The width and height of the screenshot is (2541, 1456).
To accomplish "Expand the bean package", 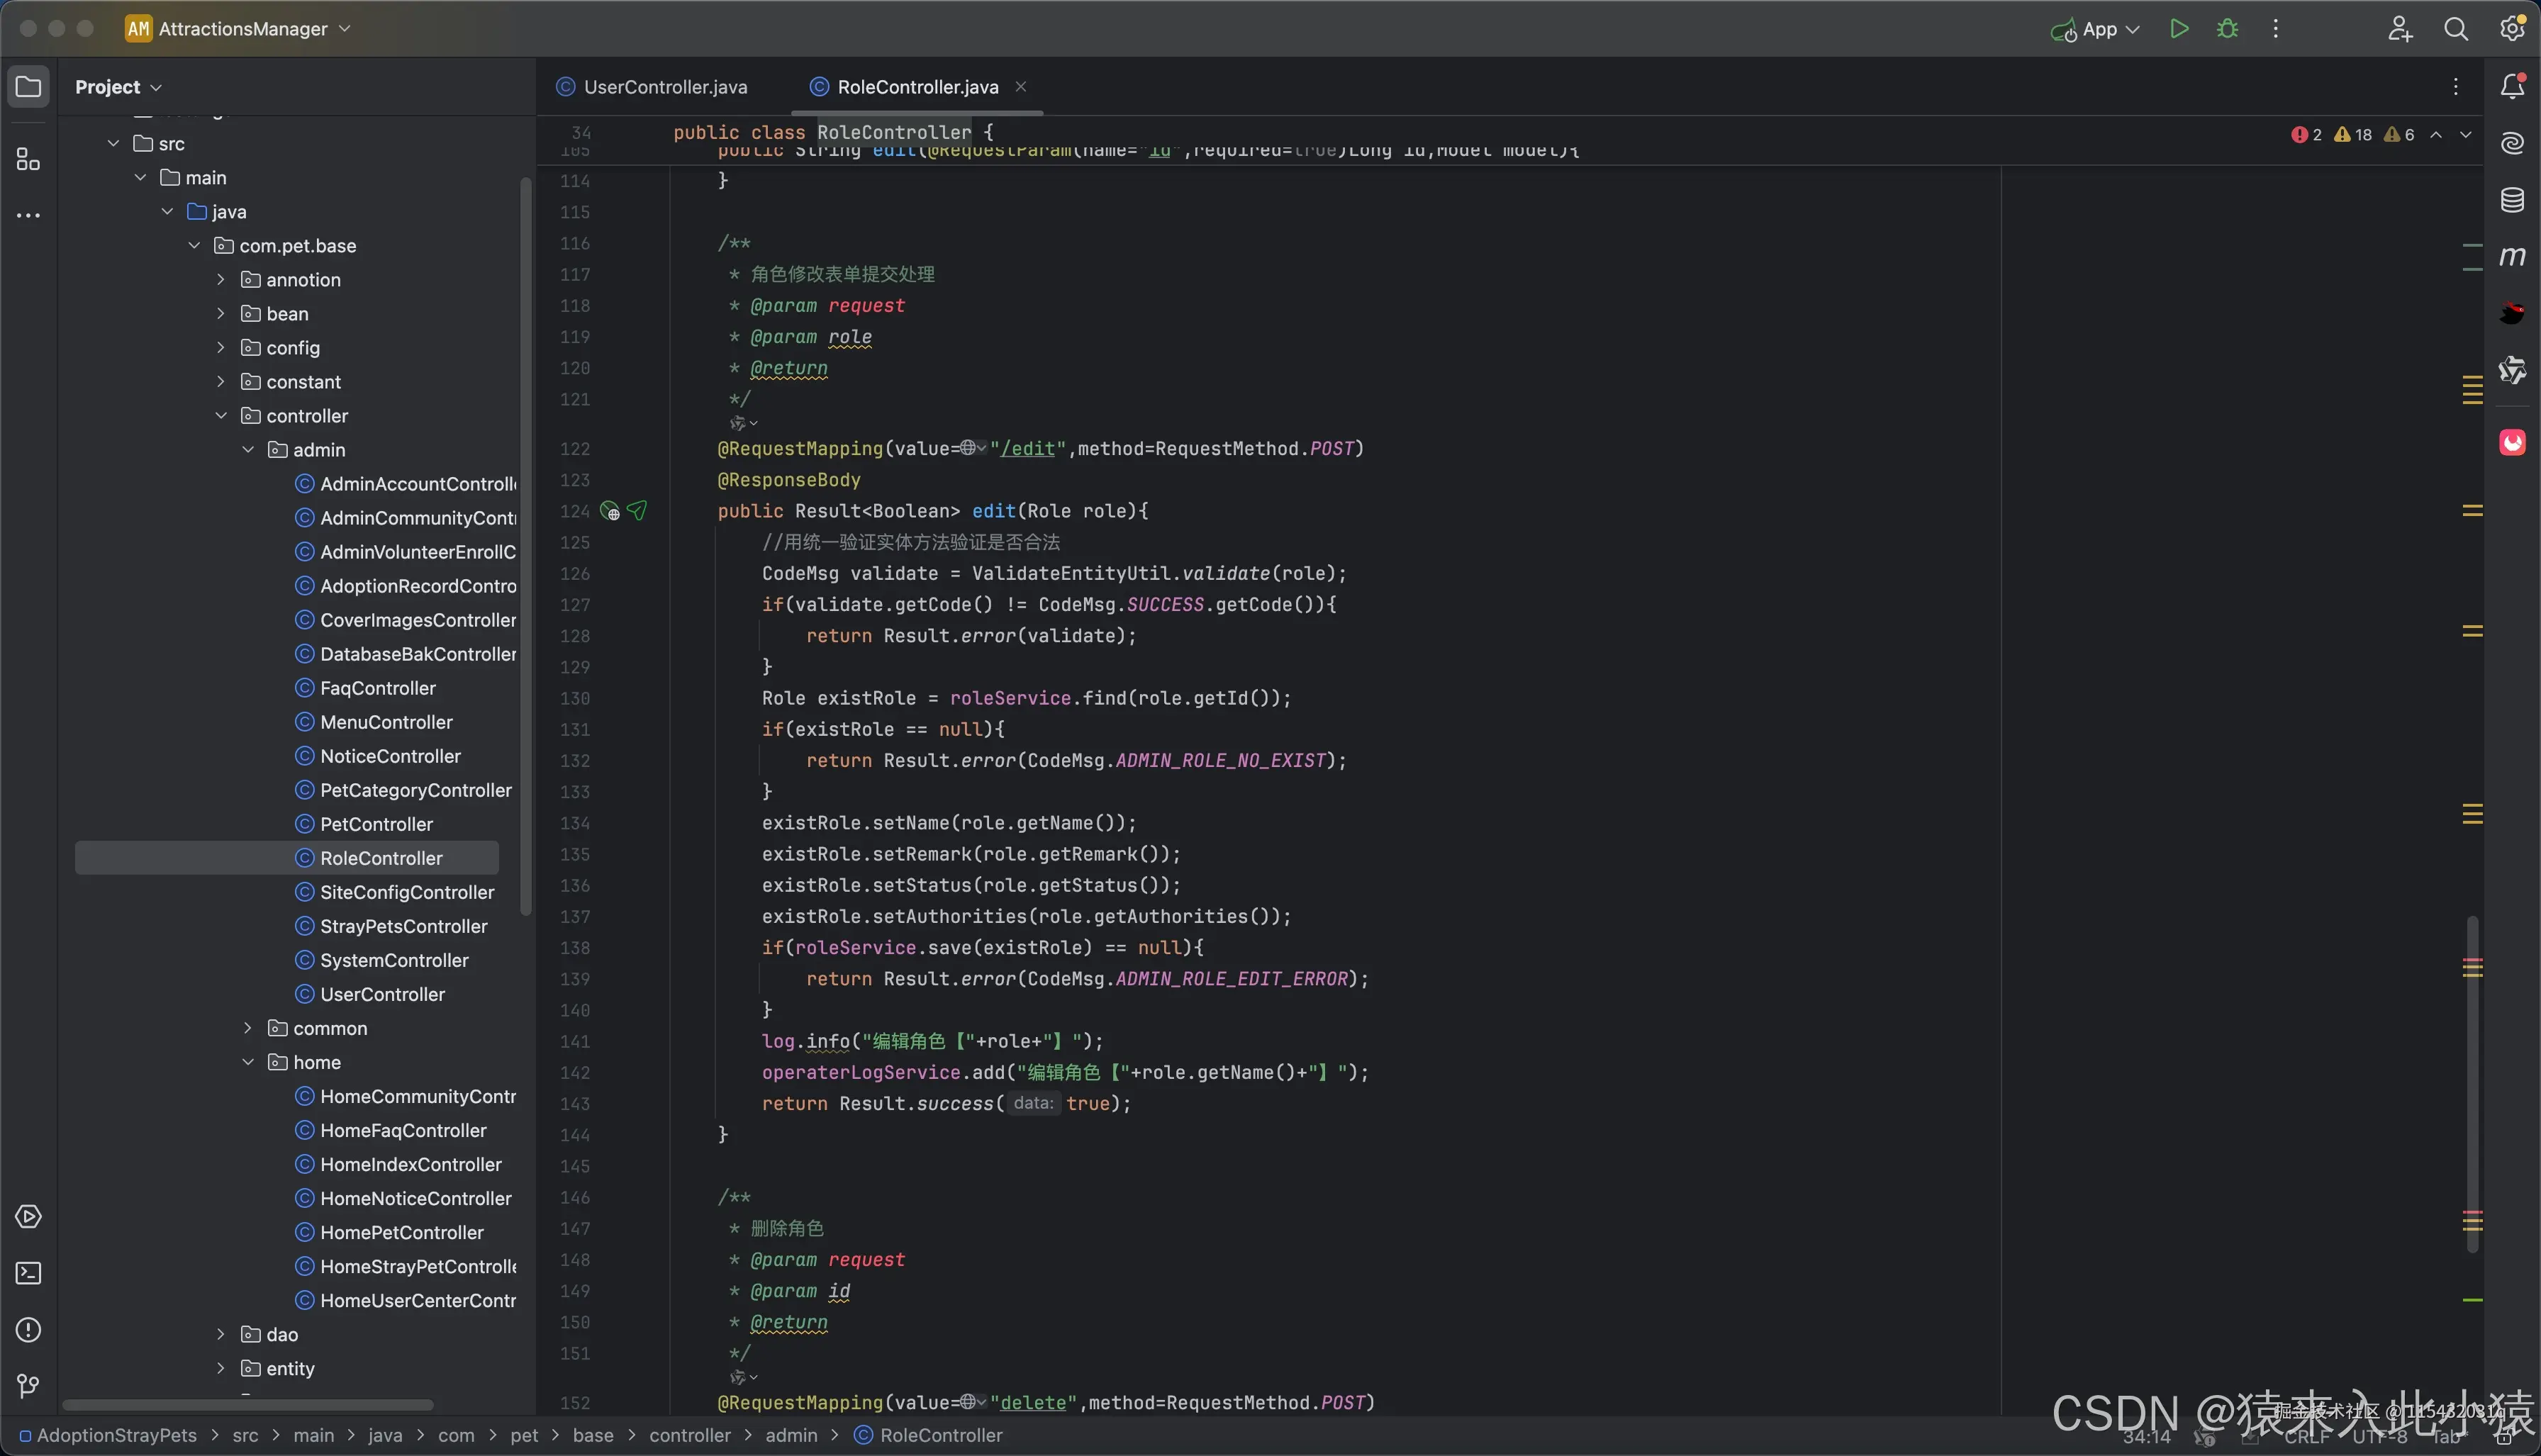I will (x=221, y=314).
